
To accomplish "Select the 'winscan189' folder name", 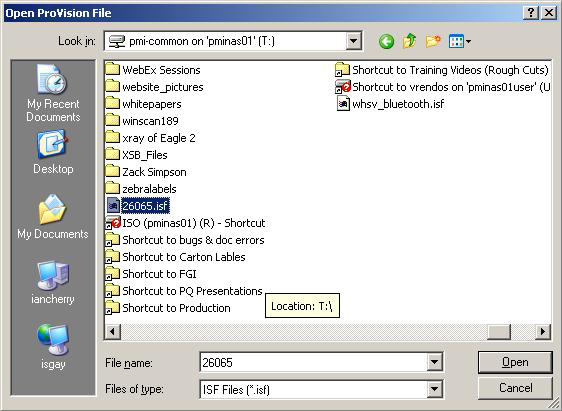I will pyautogui.click(x=150, y=121).
